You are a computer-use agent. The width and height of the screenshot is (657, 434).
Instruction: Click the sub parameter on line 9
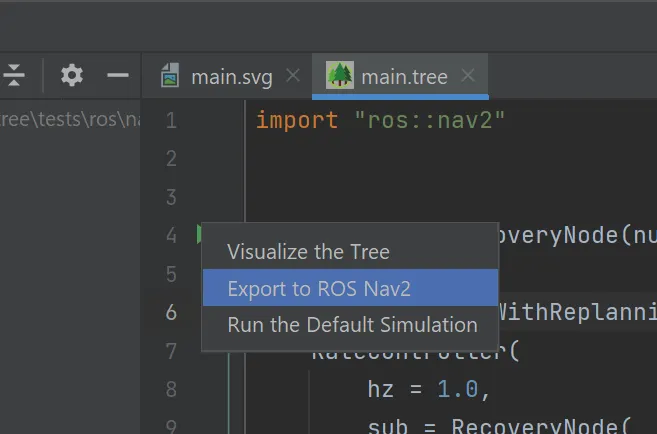pos(387,426)
